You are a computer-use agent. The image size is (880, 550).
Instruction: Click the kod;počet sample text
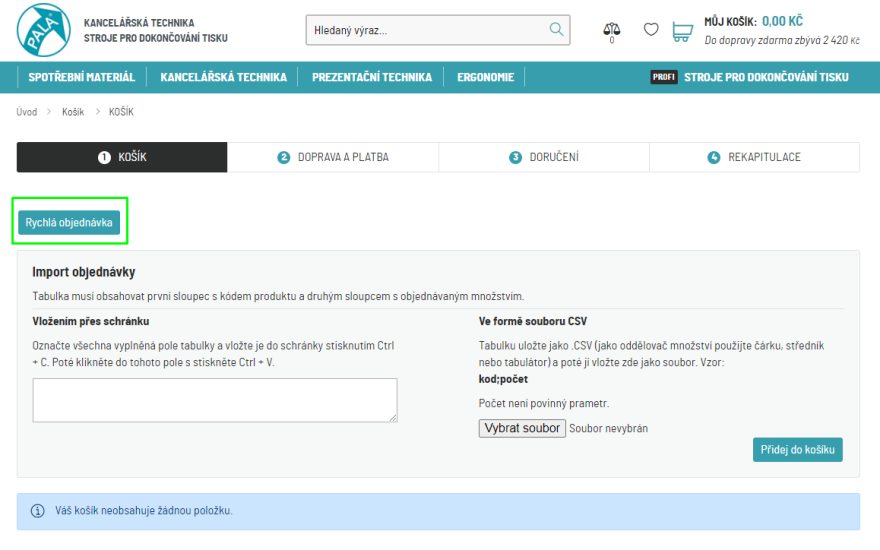pos(503,379)
